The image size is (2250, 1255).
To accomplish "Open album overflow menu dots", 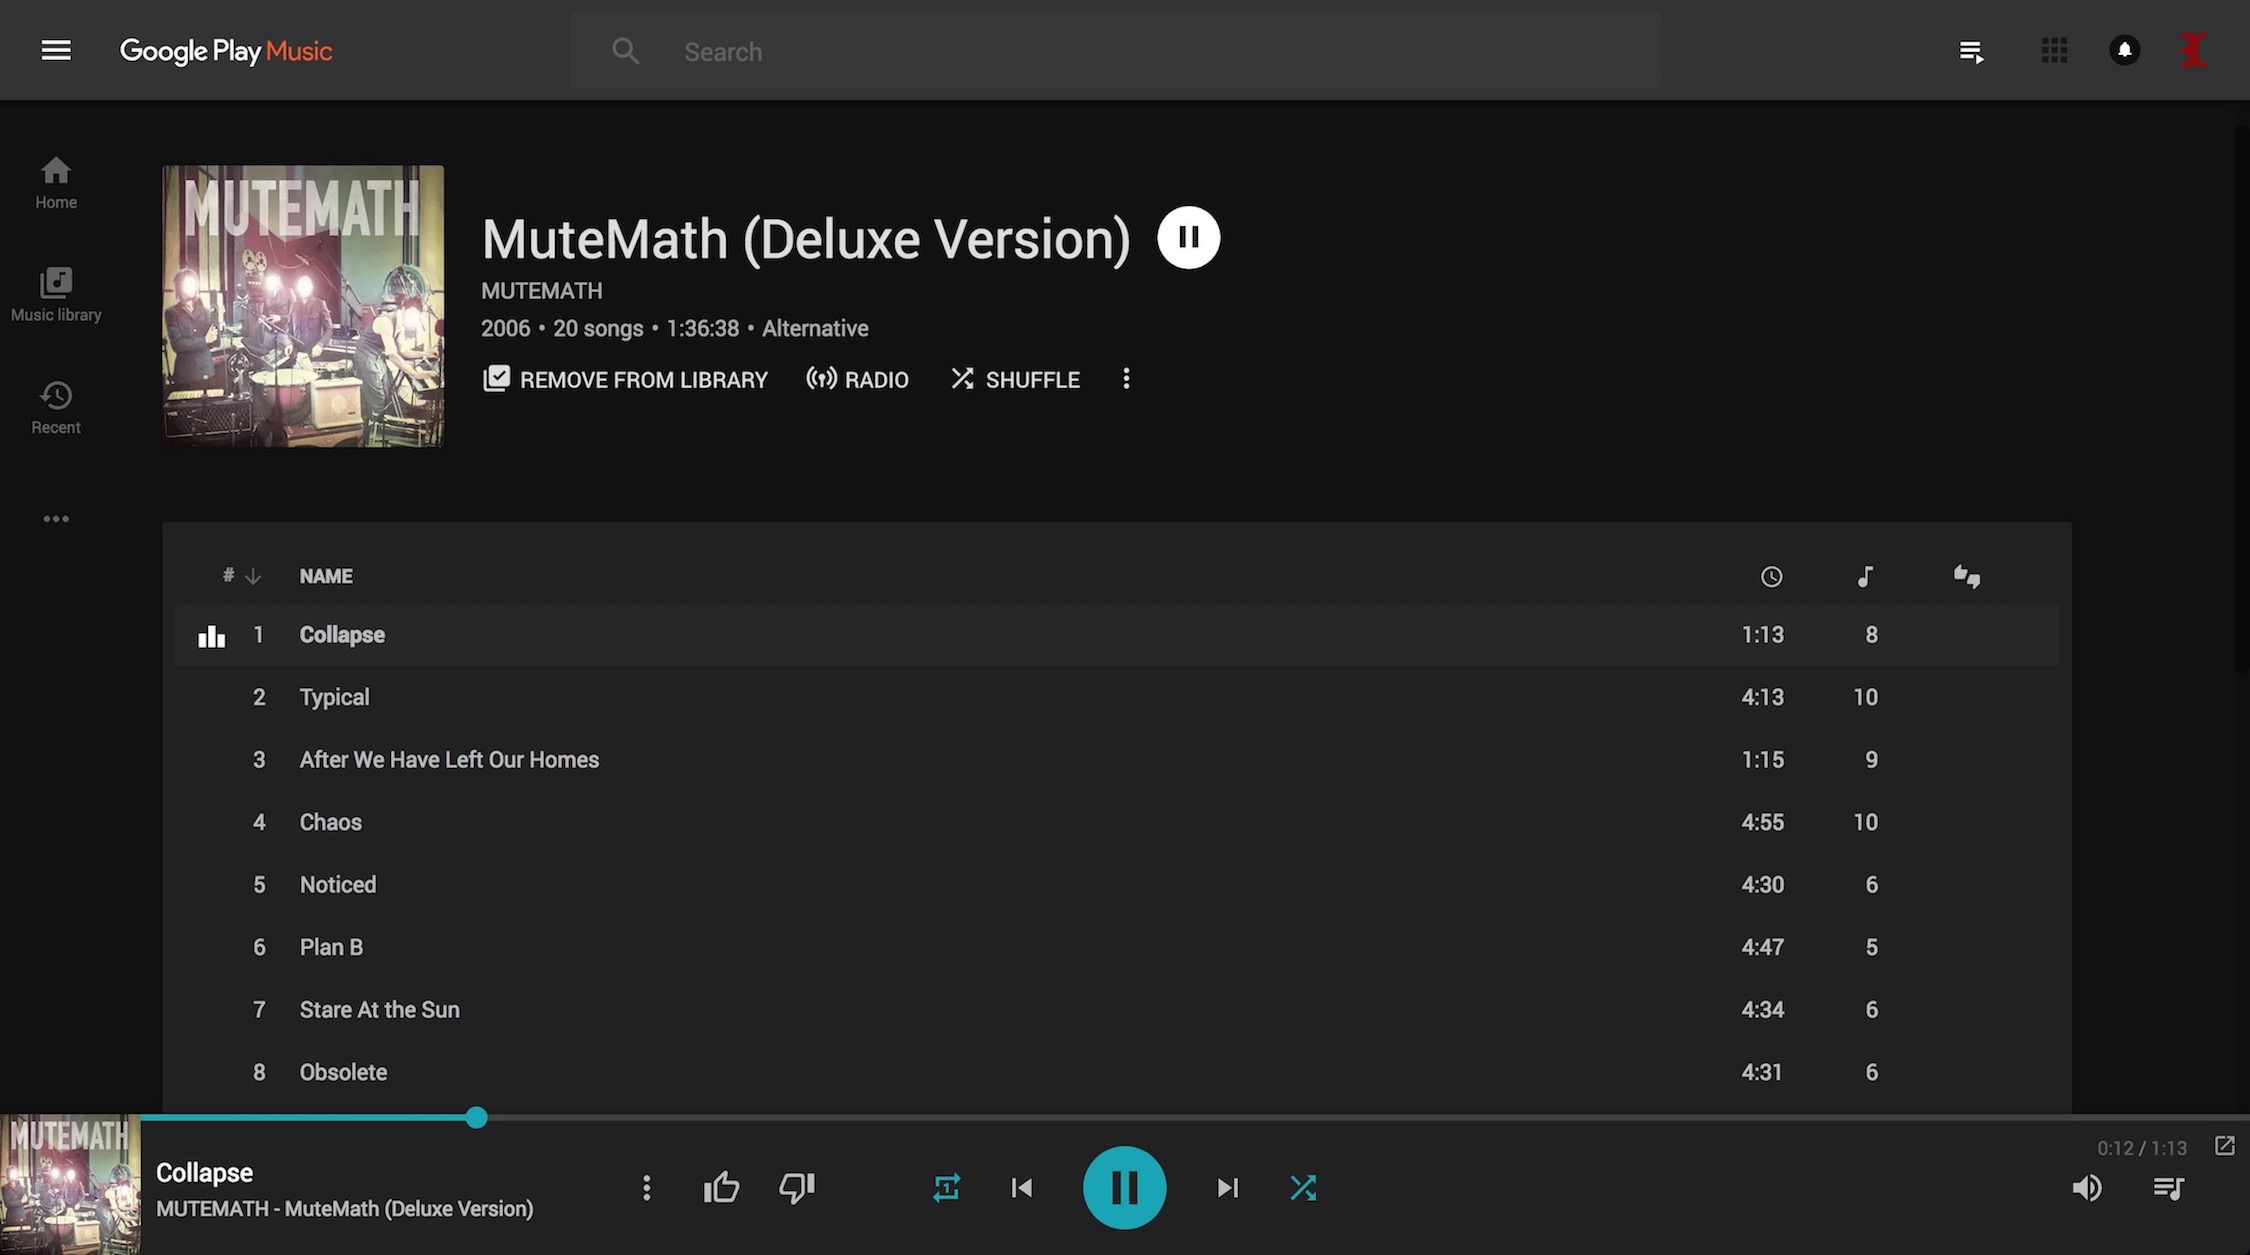I will (x=1126, y=378).
